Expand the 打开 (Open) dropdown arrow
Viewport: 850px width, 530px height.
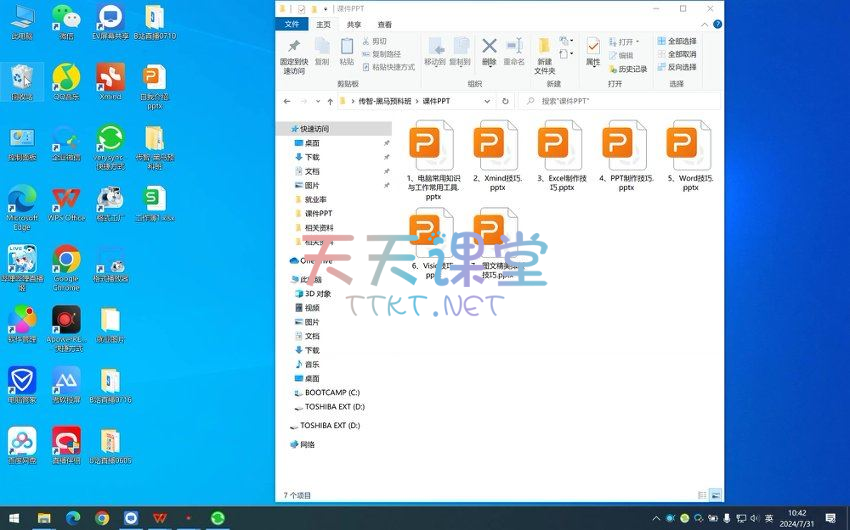click(640, 42)
